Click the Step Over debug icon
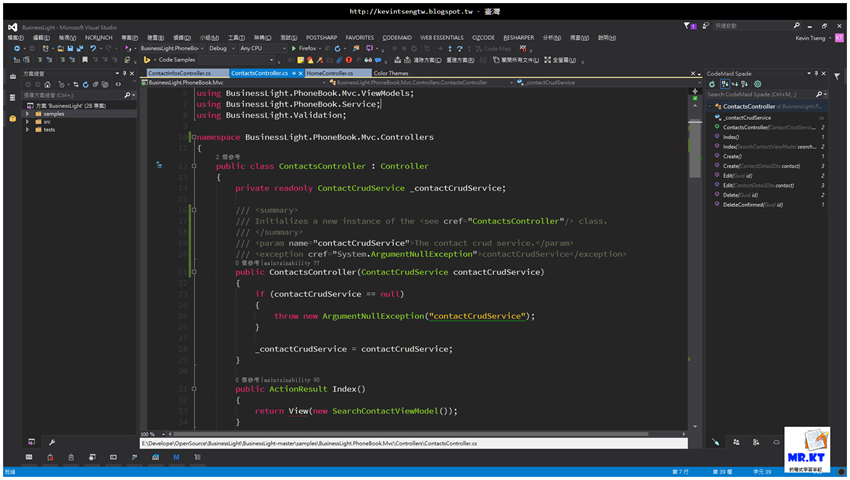 click(460, 49)
